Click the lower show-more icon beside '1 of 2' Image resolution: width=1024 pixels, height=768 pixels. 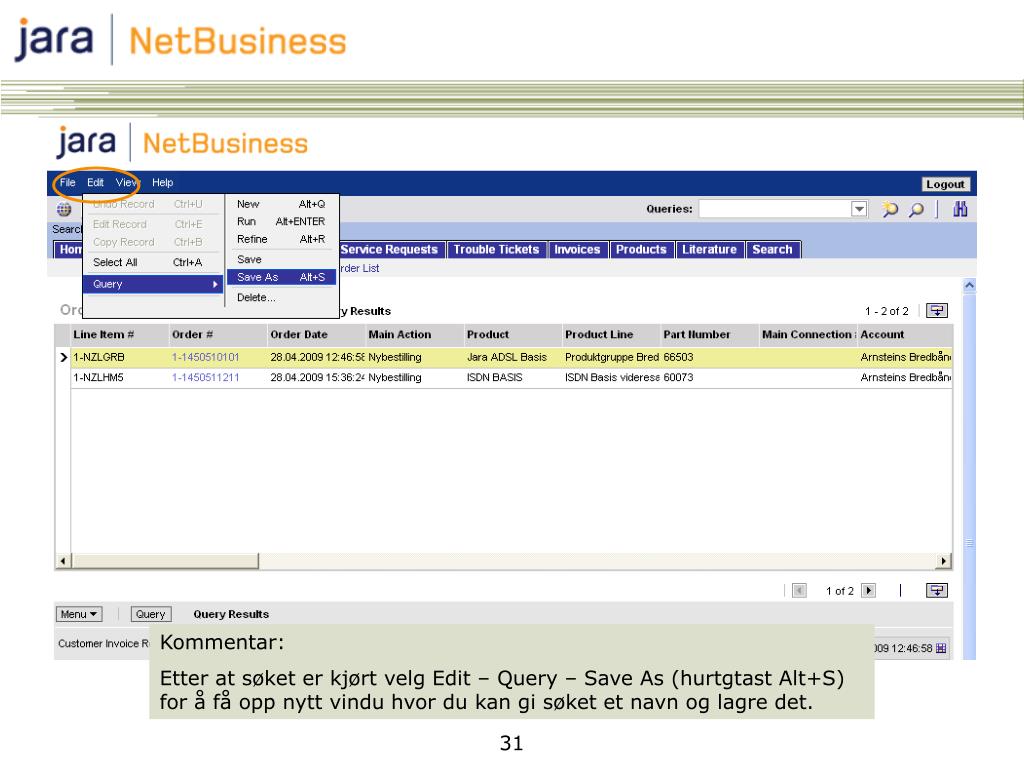(937, 590)
